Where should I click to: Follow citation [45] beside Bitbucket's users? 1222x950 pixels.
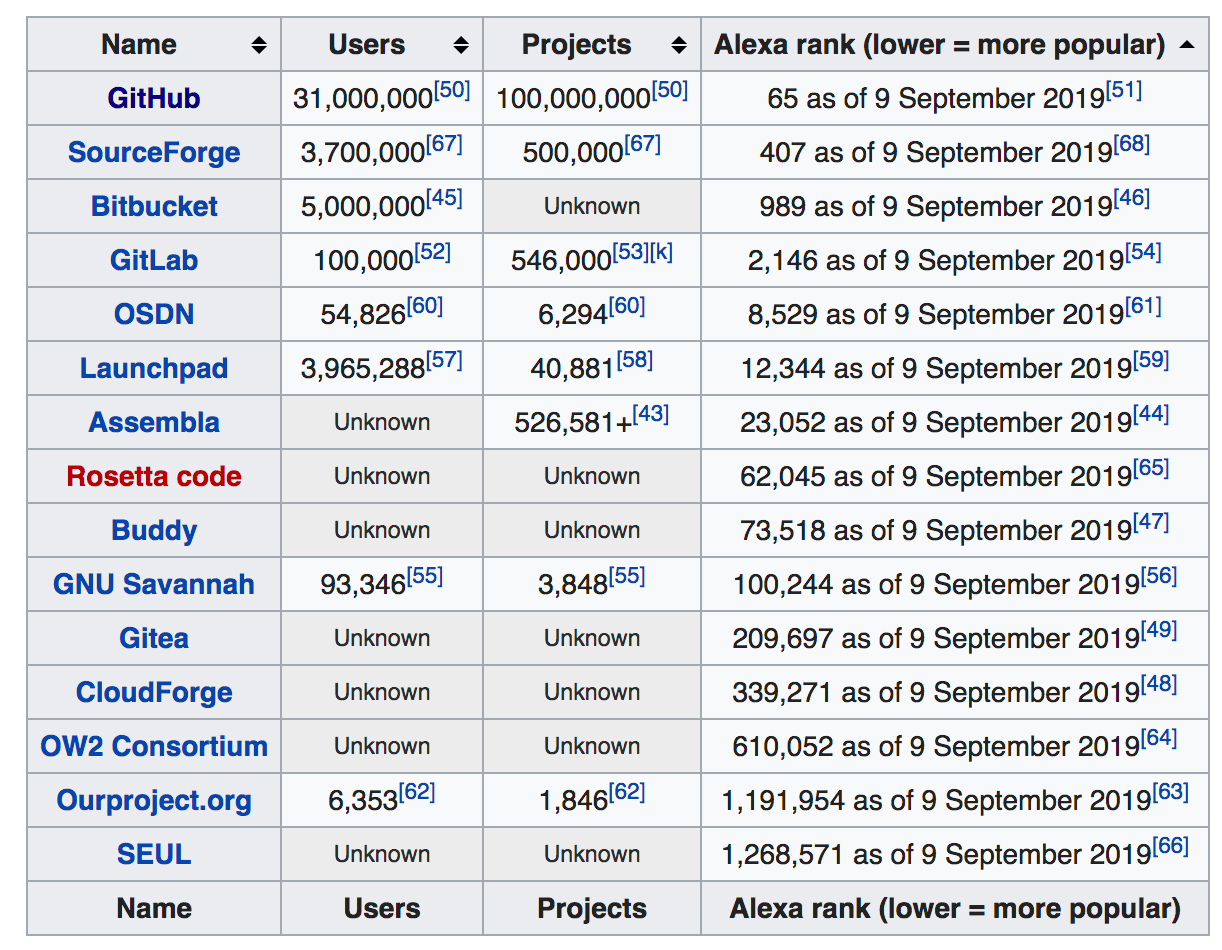(x=444, y=198)
